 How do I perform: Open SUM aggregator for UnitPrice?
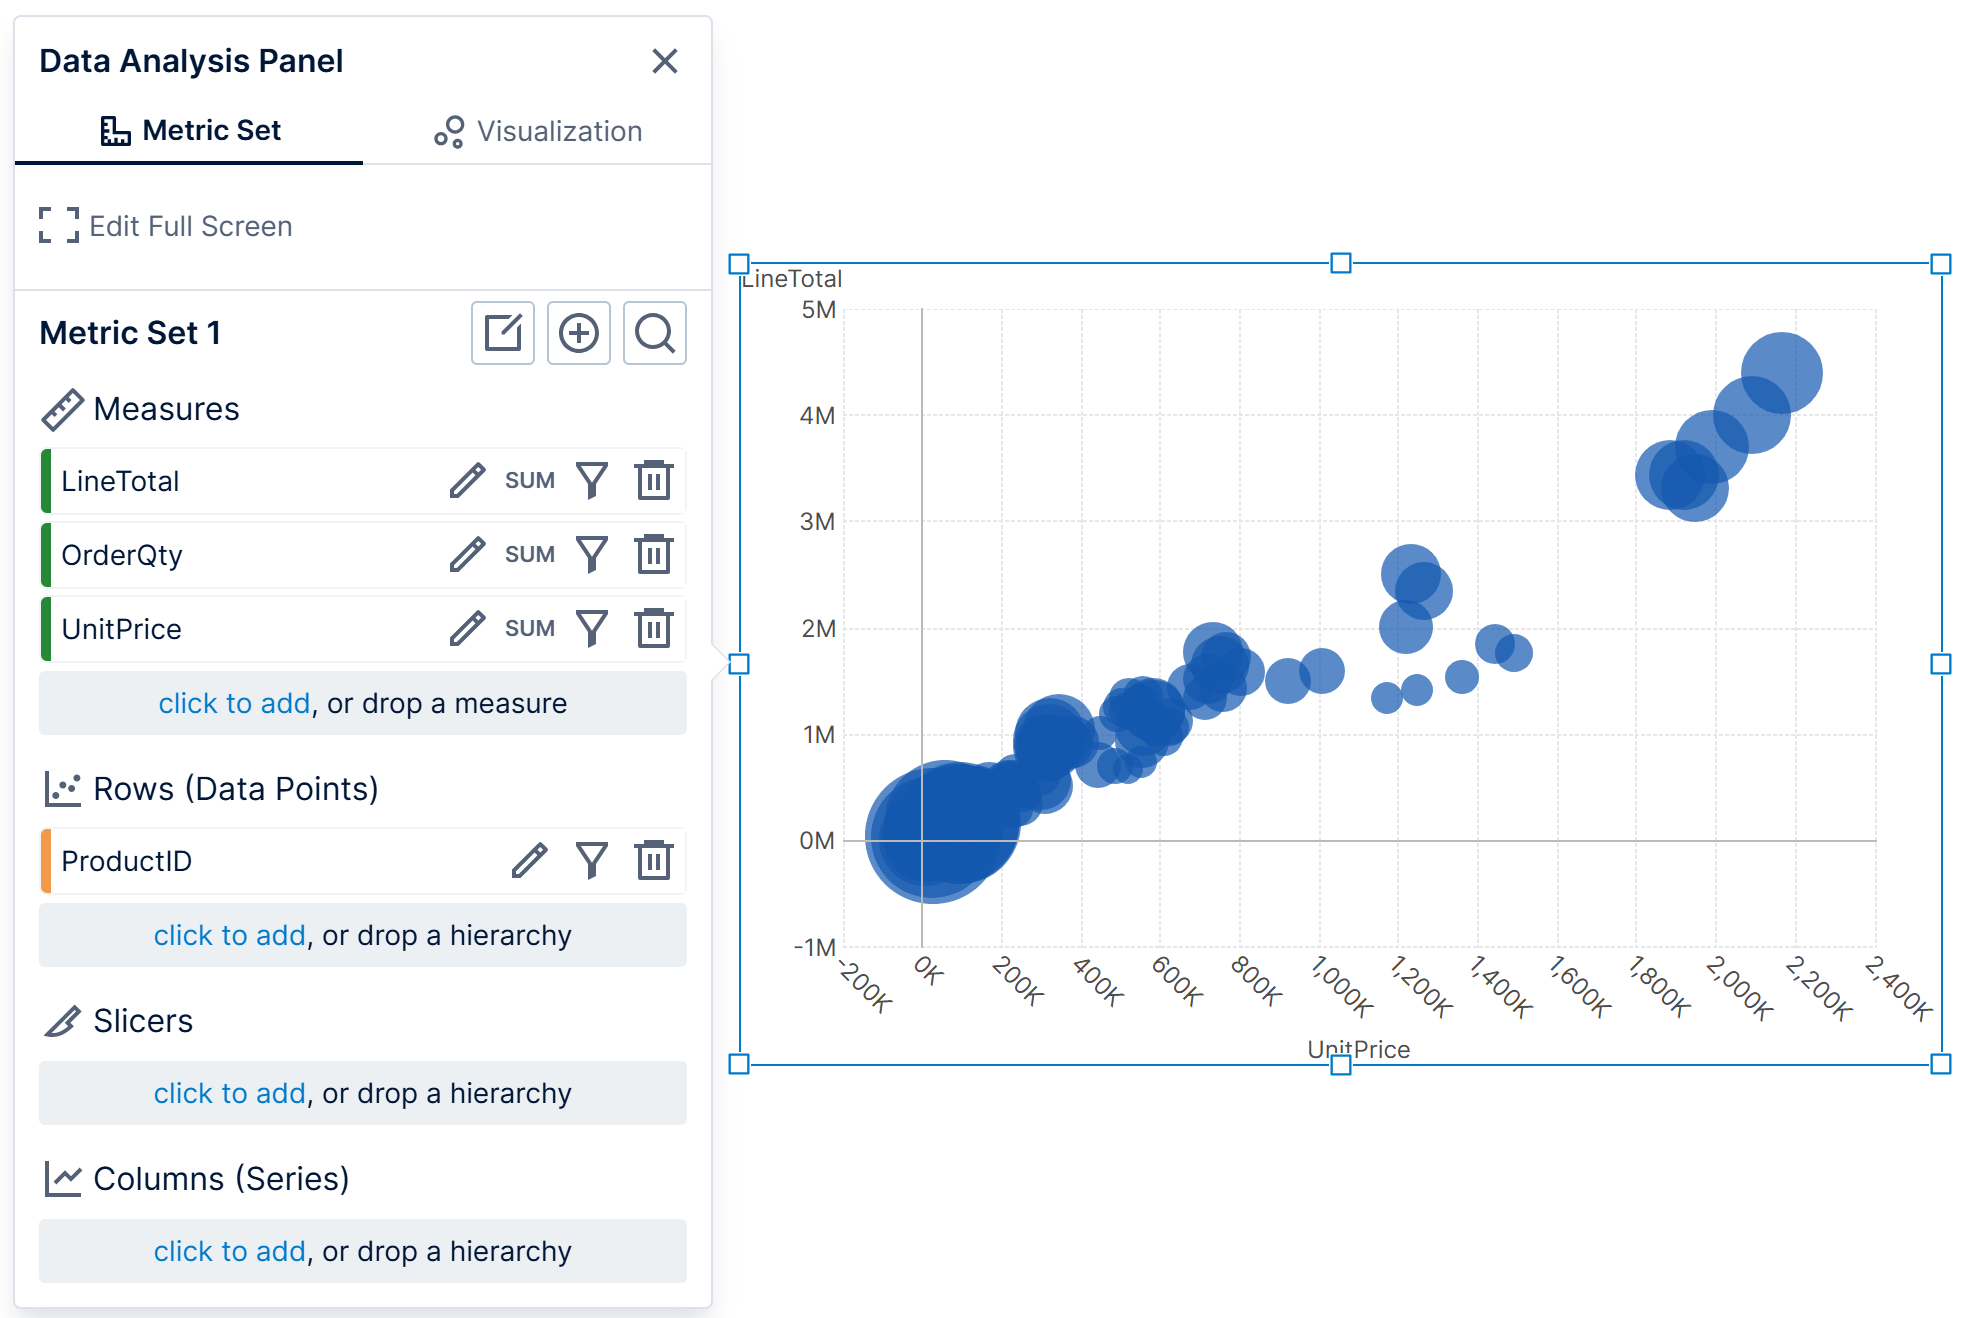530,629
